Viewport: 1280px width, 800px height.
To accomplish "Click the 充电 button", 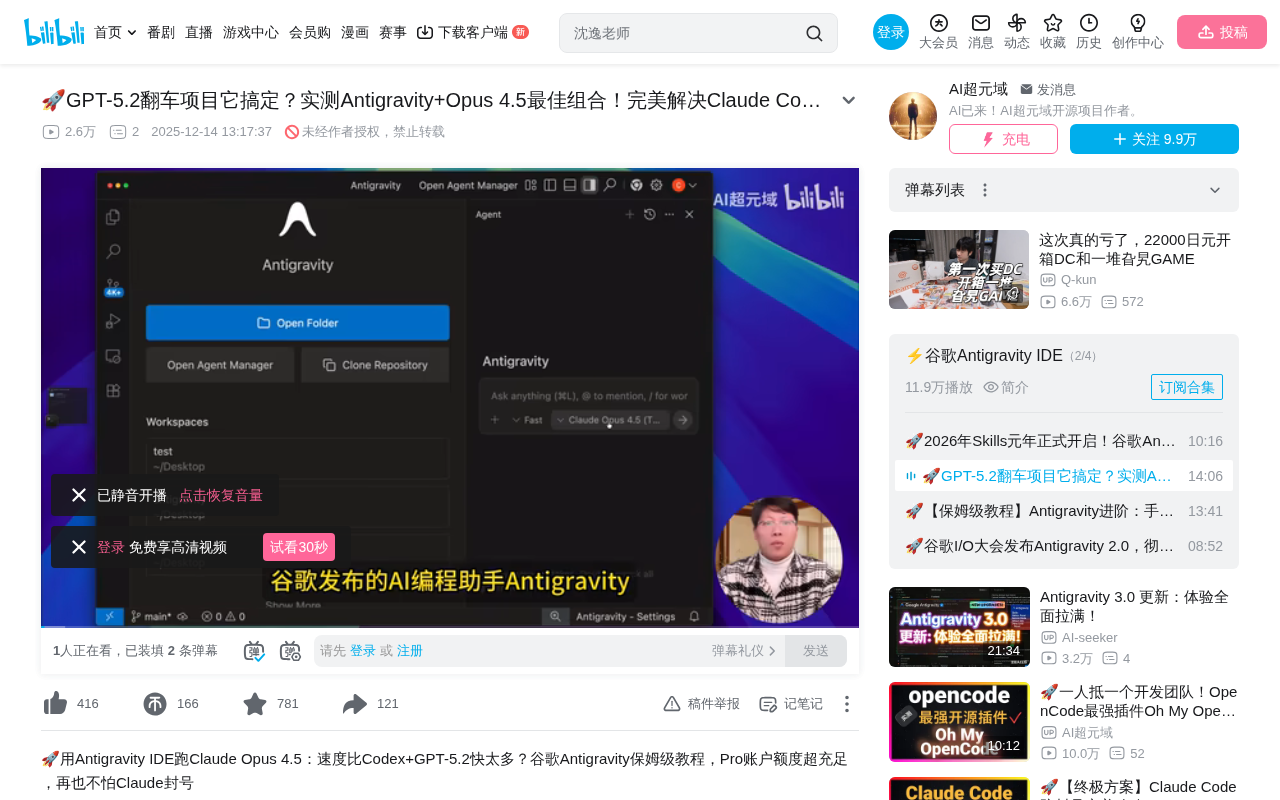I will pyautogui.click(x=1003, y=139).
